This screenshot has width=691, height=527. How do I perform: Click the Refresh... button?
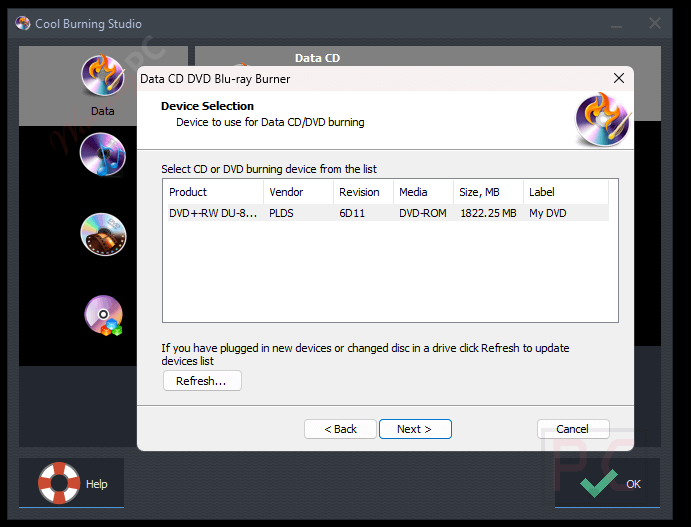(x=202, y=381)
